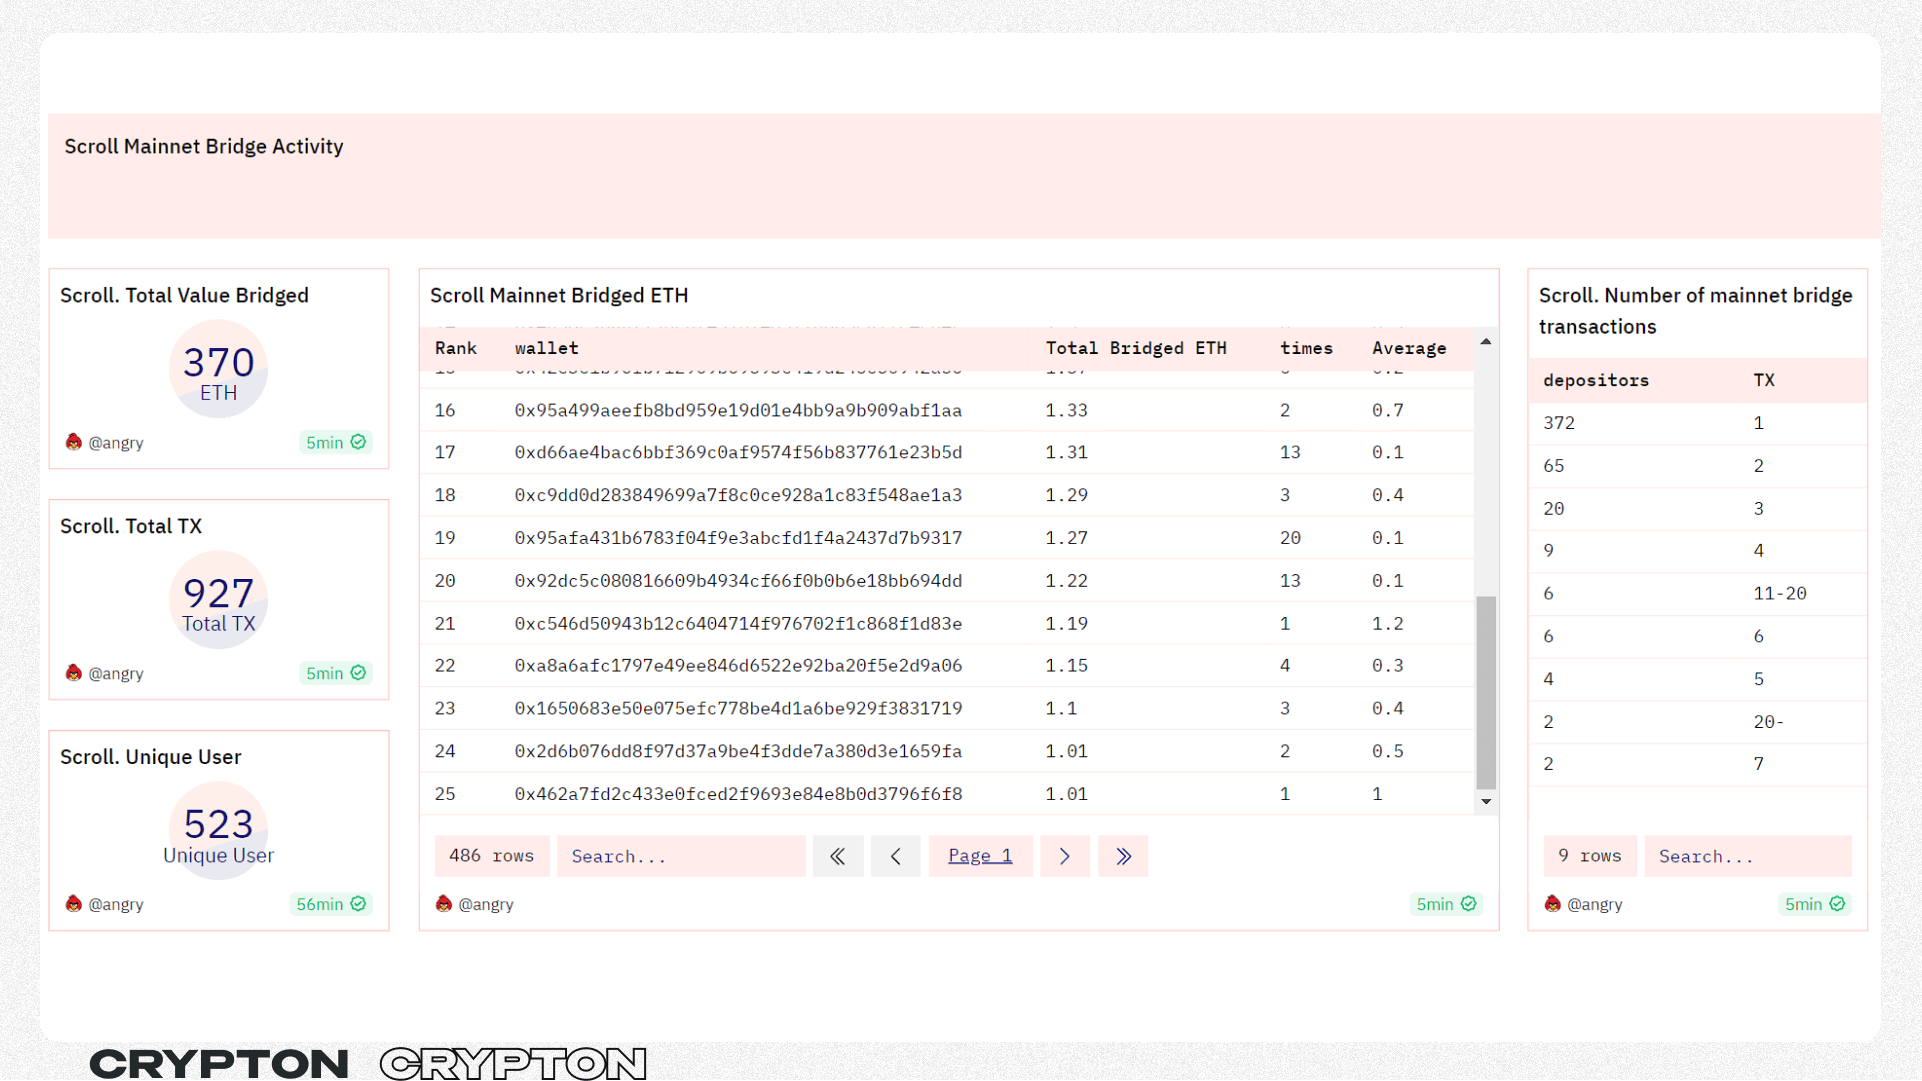Click angry bird avatar in Total Value Bridged card
The width and height of the screenshot is (1922, 1081).
[x=74, y=442]
